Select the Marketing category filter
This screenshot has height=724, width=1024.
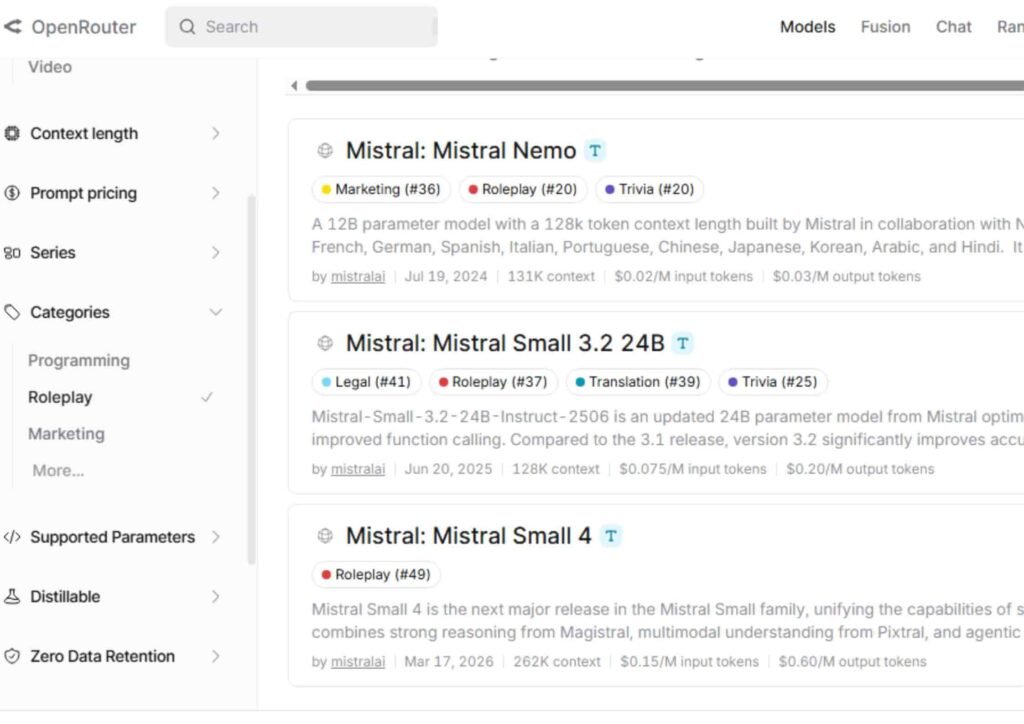(x=66, y=433)
